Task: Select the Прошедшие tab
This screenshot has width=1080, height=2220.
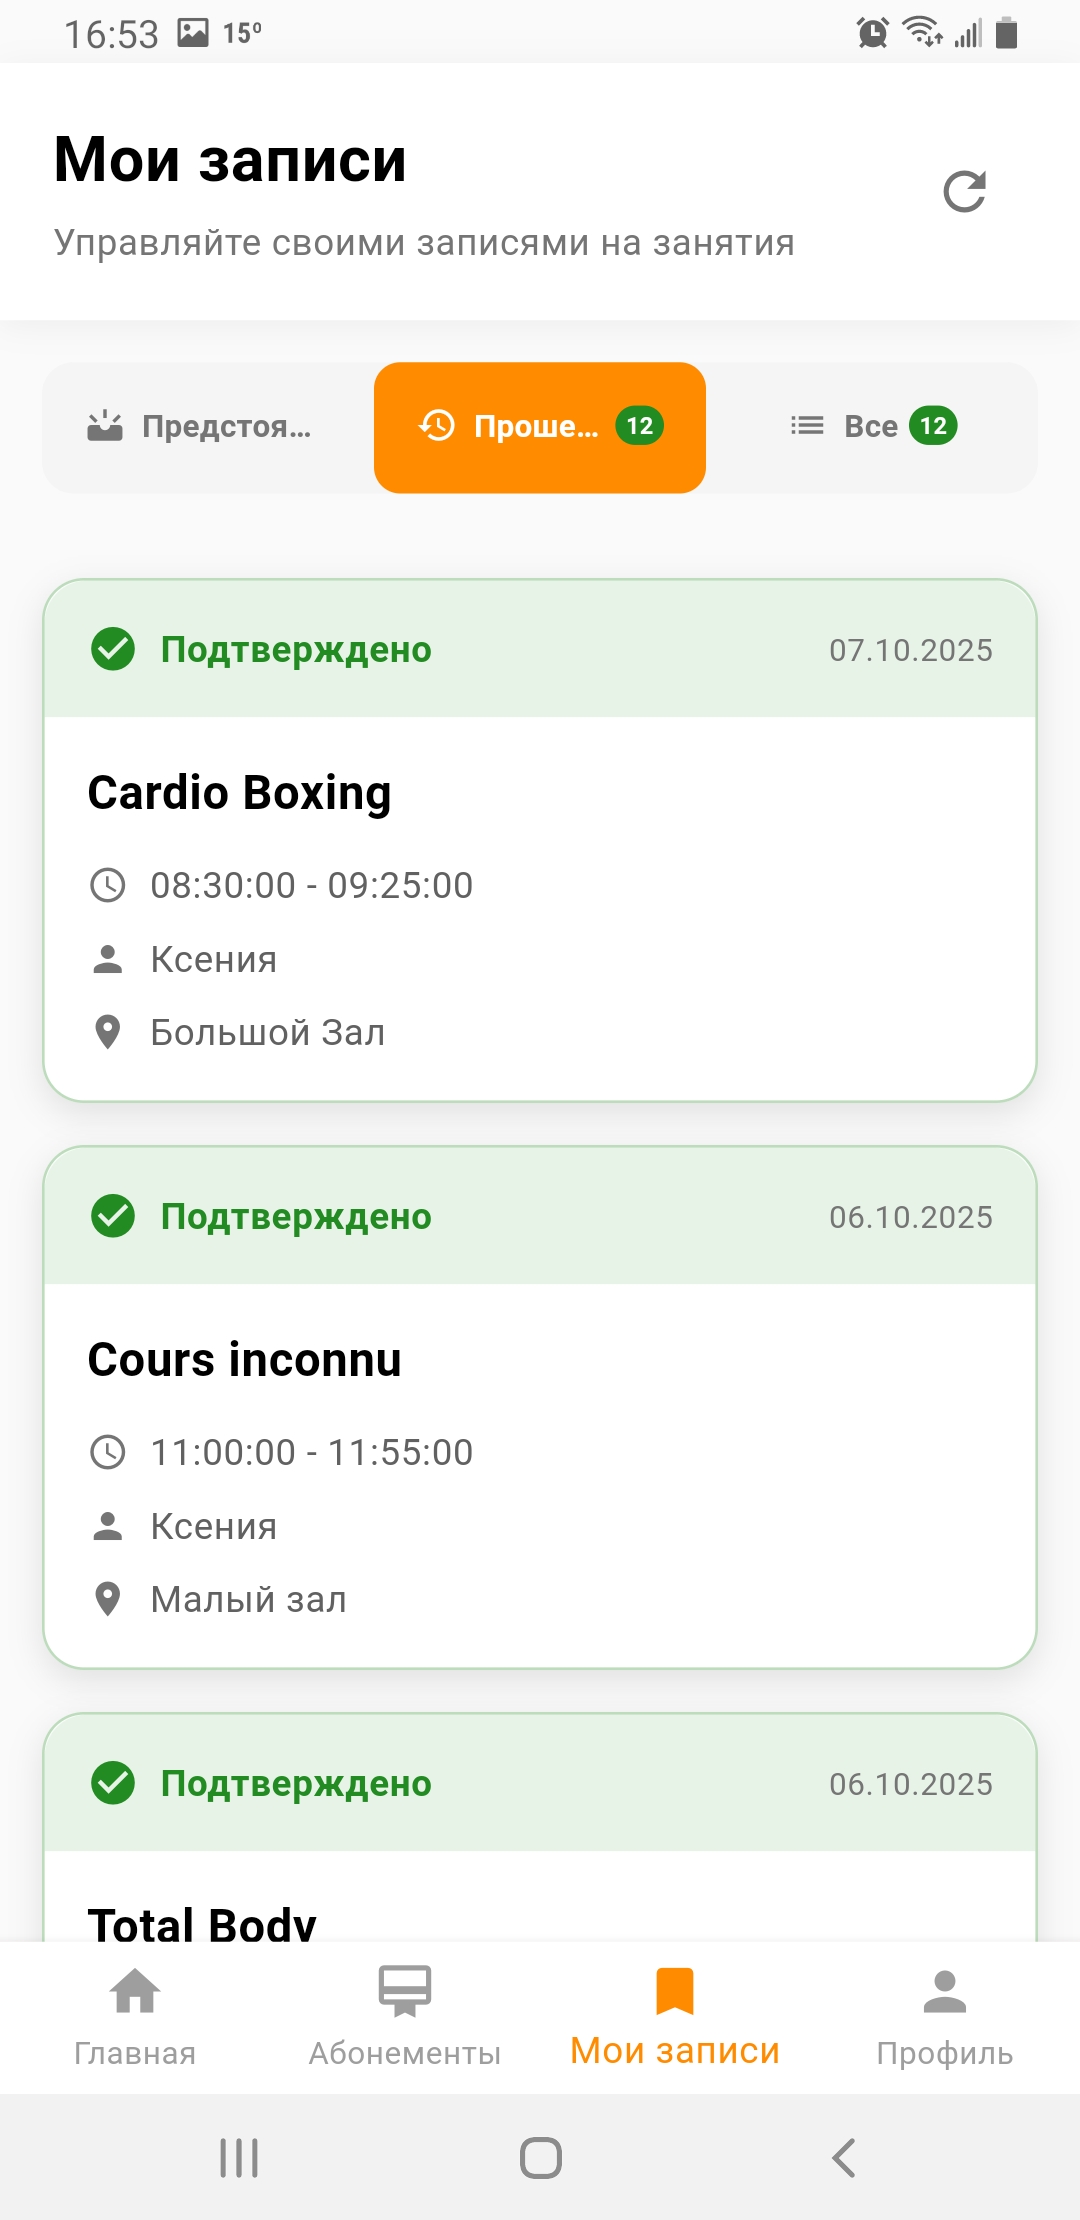Action: pos(540,427)
